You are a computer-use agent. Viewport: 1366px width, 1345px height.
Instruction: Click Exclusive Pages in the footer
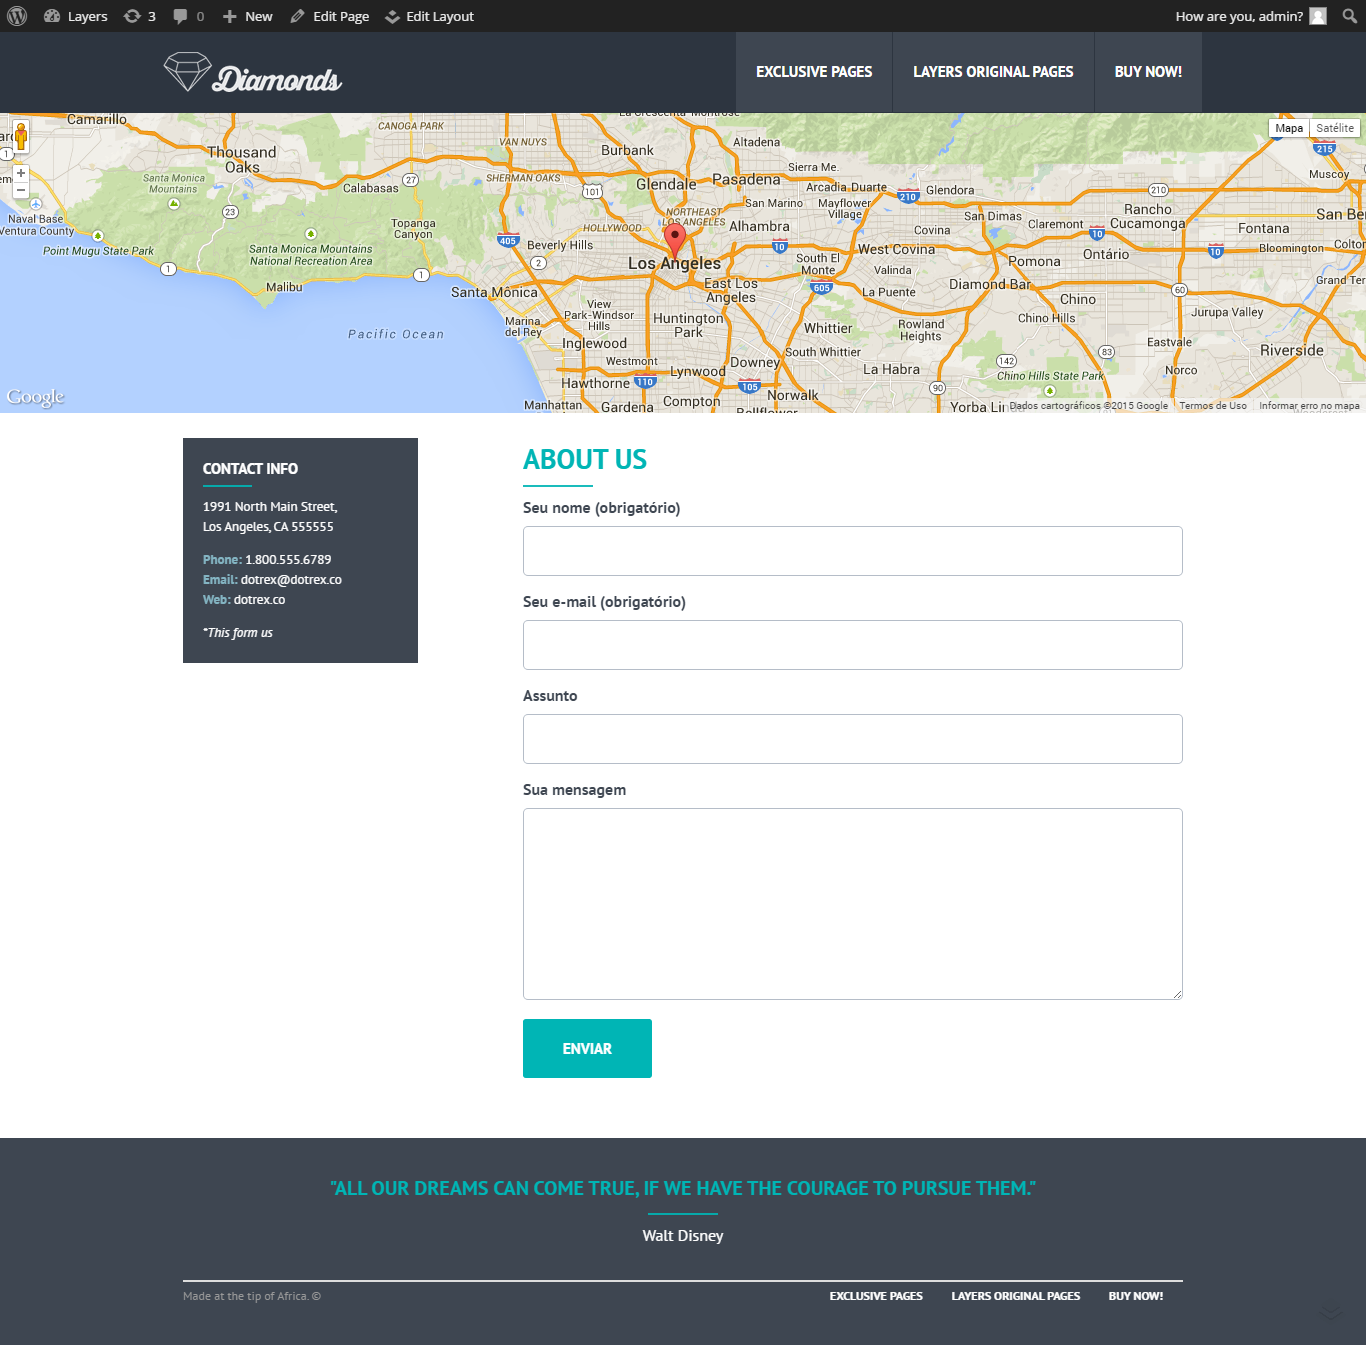click(x=876, y=1296)
